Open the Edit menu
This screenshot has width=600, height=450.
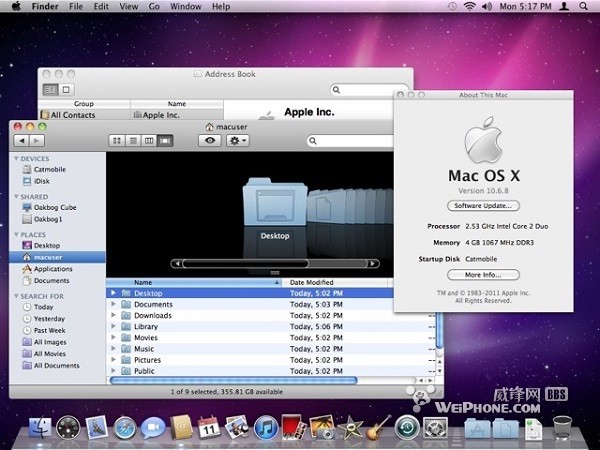point(101,6)
